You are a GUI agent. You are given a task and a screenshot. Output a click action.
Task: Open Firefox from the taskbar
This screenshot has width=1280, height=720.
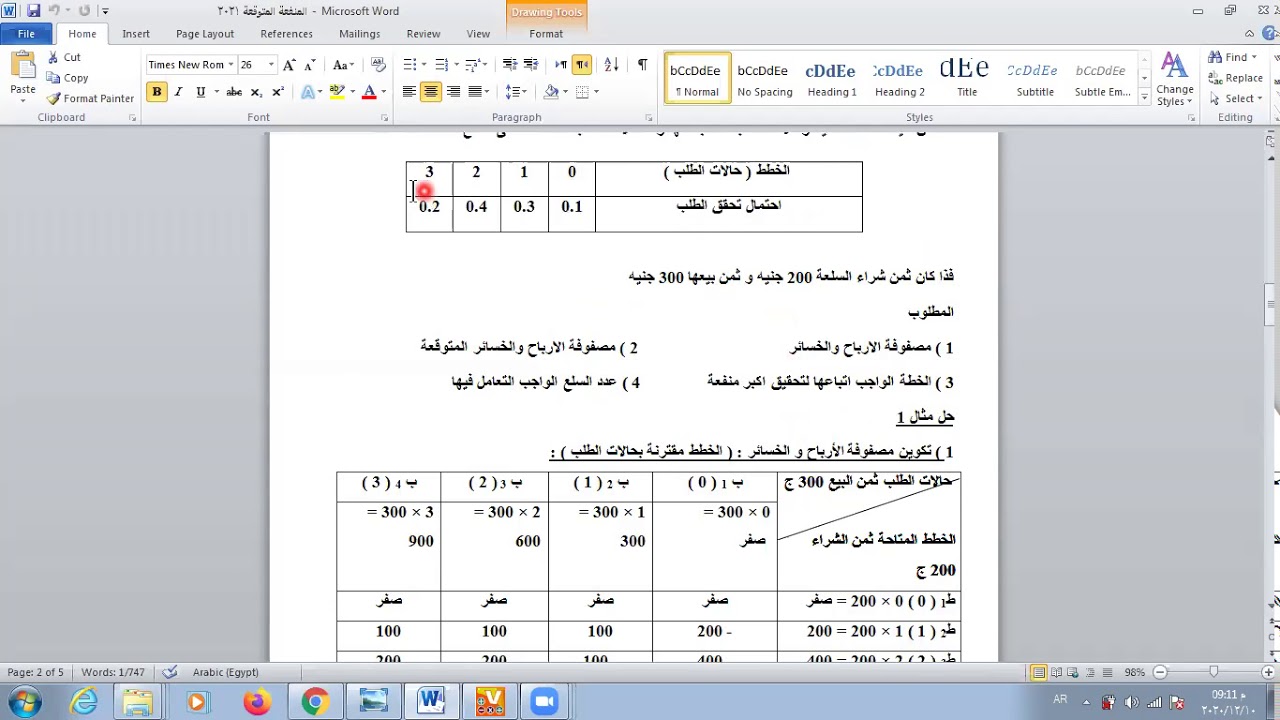coord(257,702)
